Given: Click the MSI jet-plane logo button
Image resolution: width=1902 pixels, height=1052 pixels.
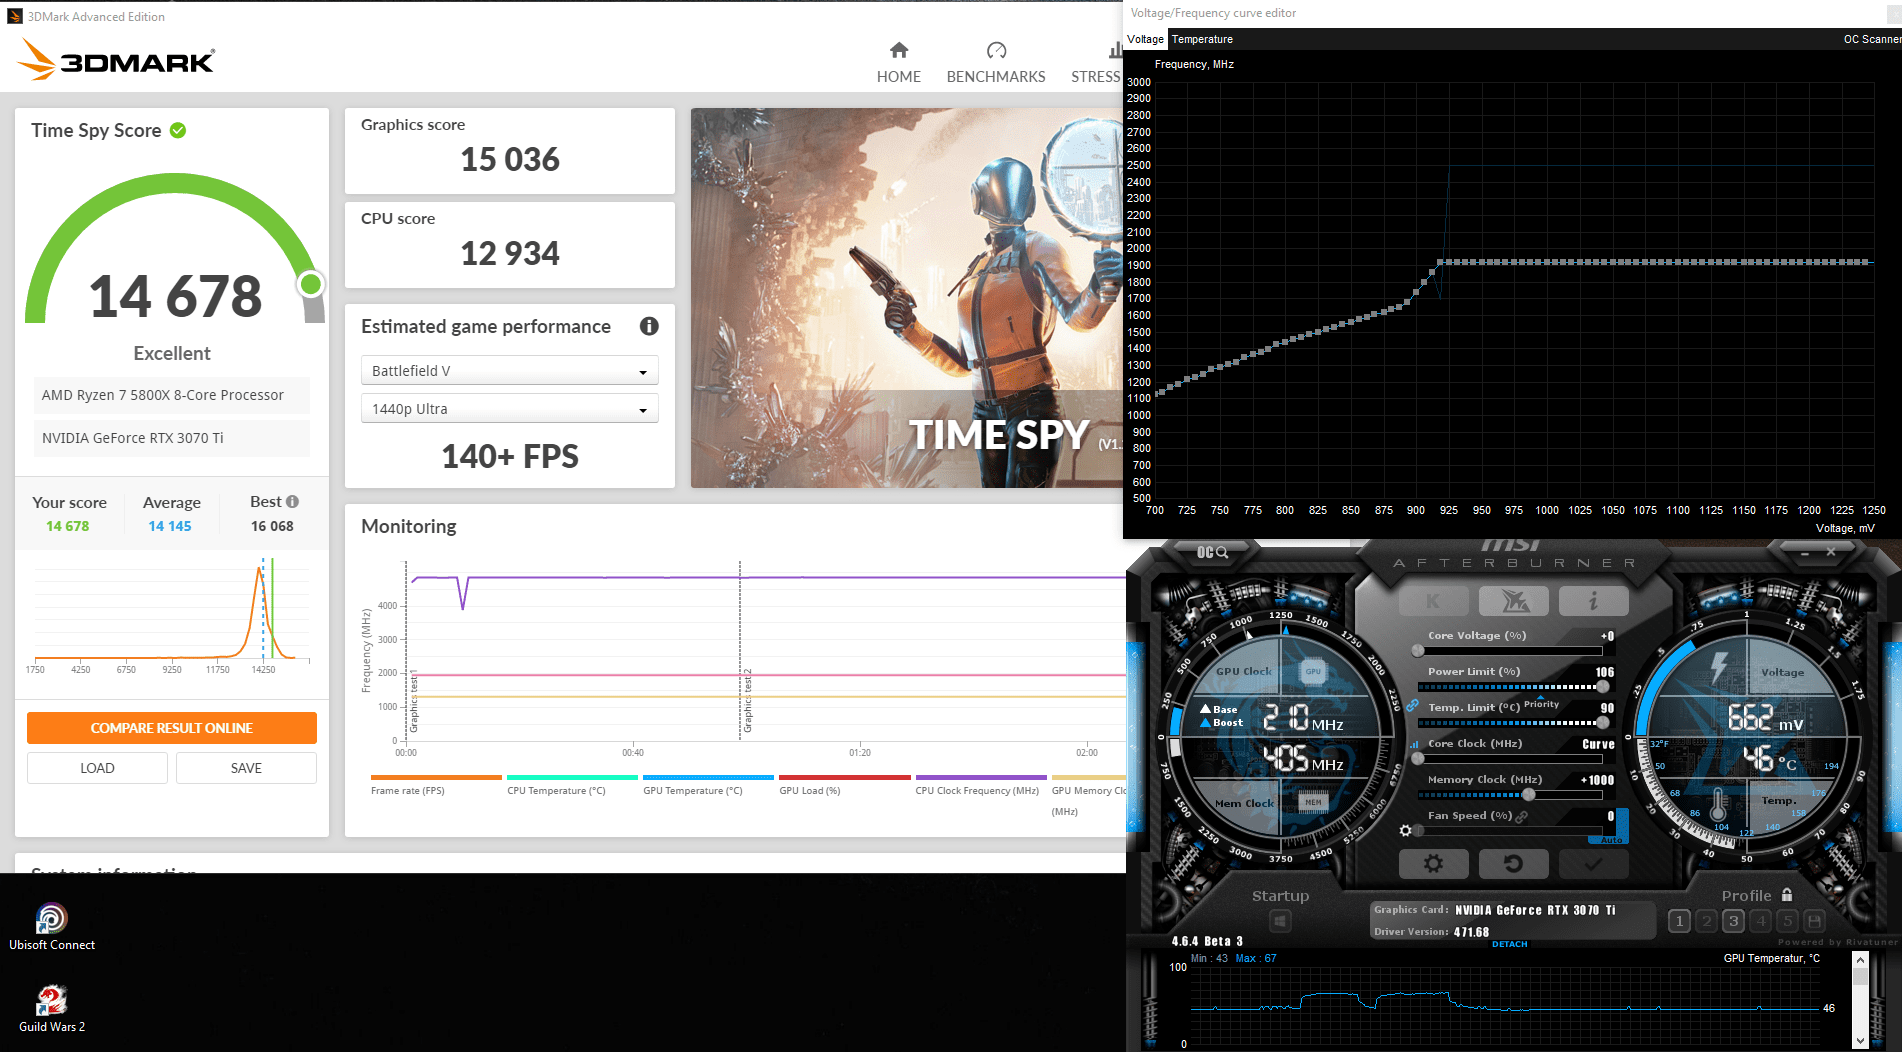Looking at the screenshot, I should [1514, 601].
